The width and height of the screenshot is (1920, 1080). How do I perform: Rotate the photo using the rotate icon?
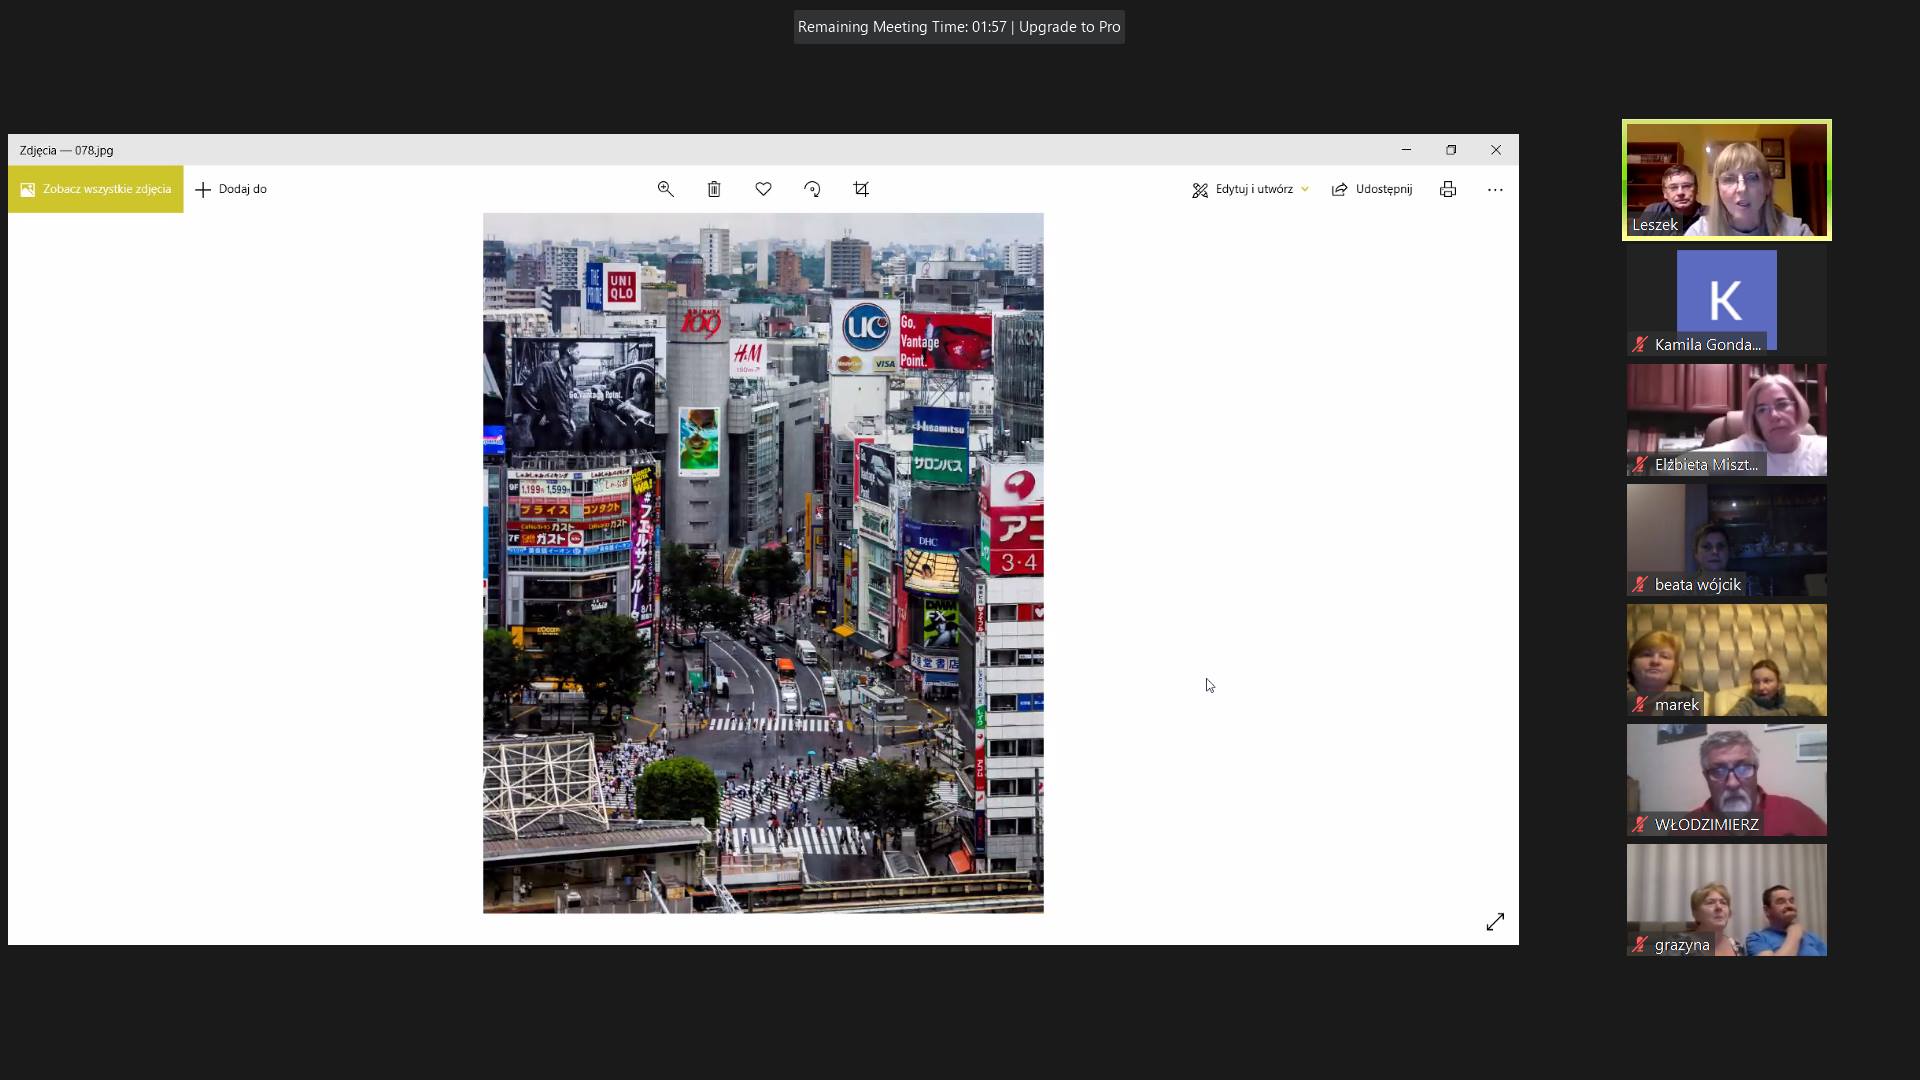click(812, 189)
